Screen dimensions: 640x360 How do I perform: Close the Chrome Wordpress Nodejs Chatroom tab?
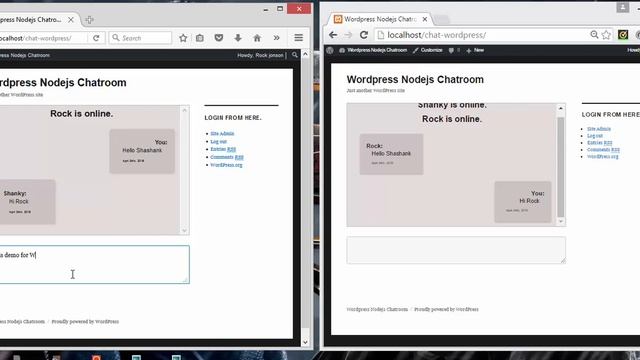click(x=424, y=19)
